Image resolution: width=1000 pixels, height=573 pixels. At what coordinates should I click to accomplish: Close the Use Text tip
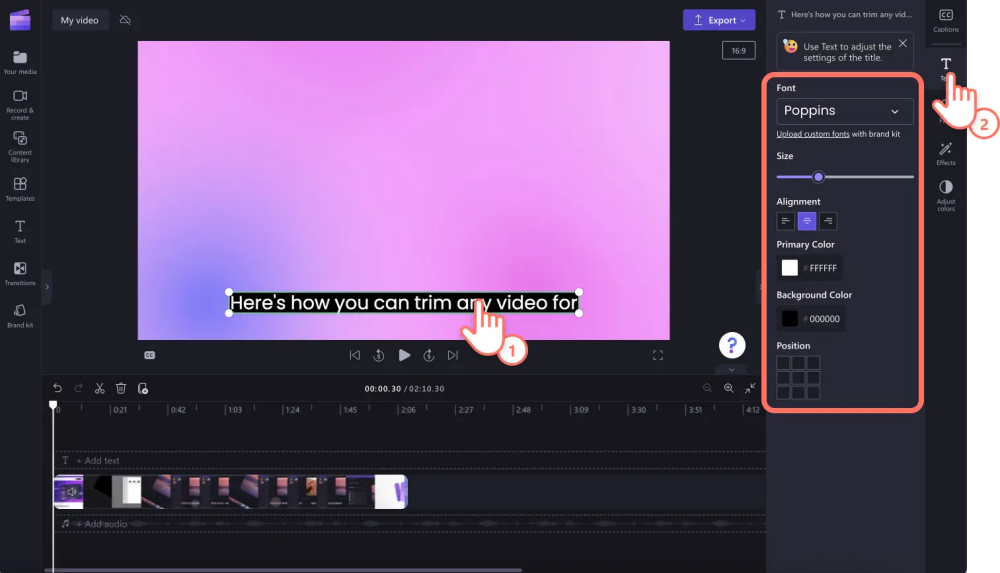[x=902, y=43]
